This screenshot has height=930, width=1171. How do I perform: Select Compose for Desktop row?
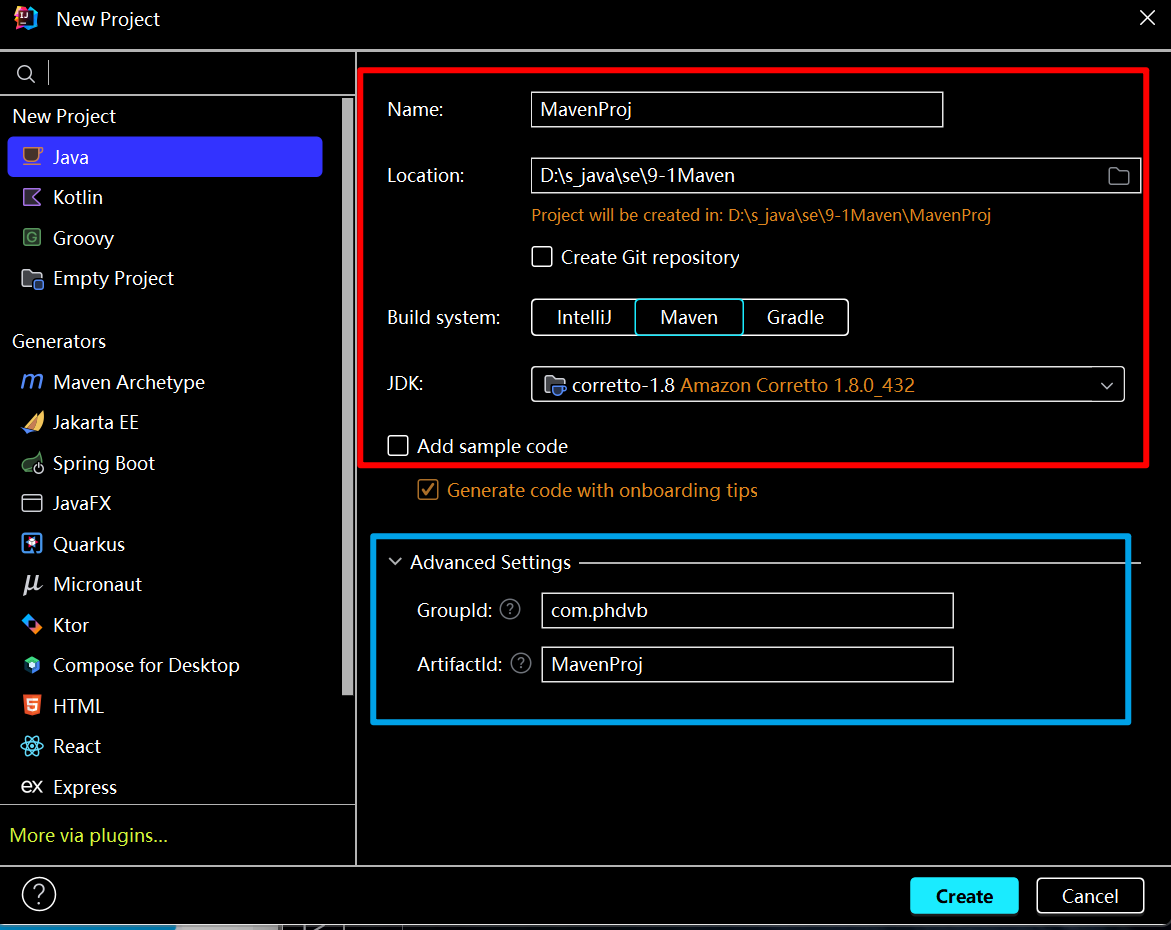(x=165, y=665)
